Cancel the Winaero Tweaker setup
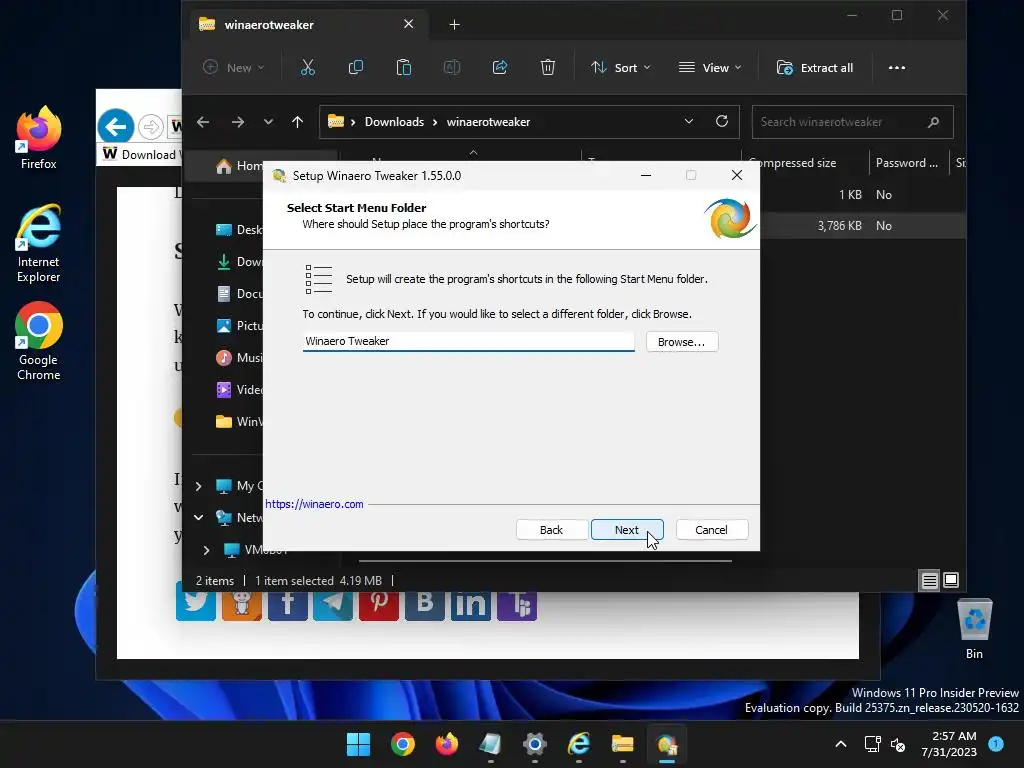The height and width of the screenshot is (768, 1024). [711, 530]
